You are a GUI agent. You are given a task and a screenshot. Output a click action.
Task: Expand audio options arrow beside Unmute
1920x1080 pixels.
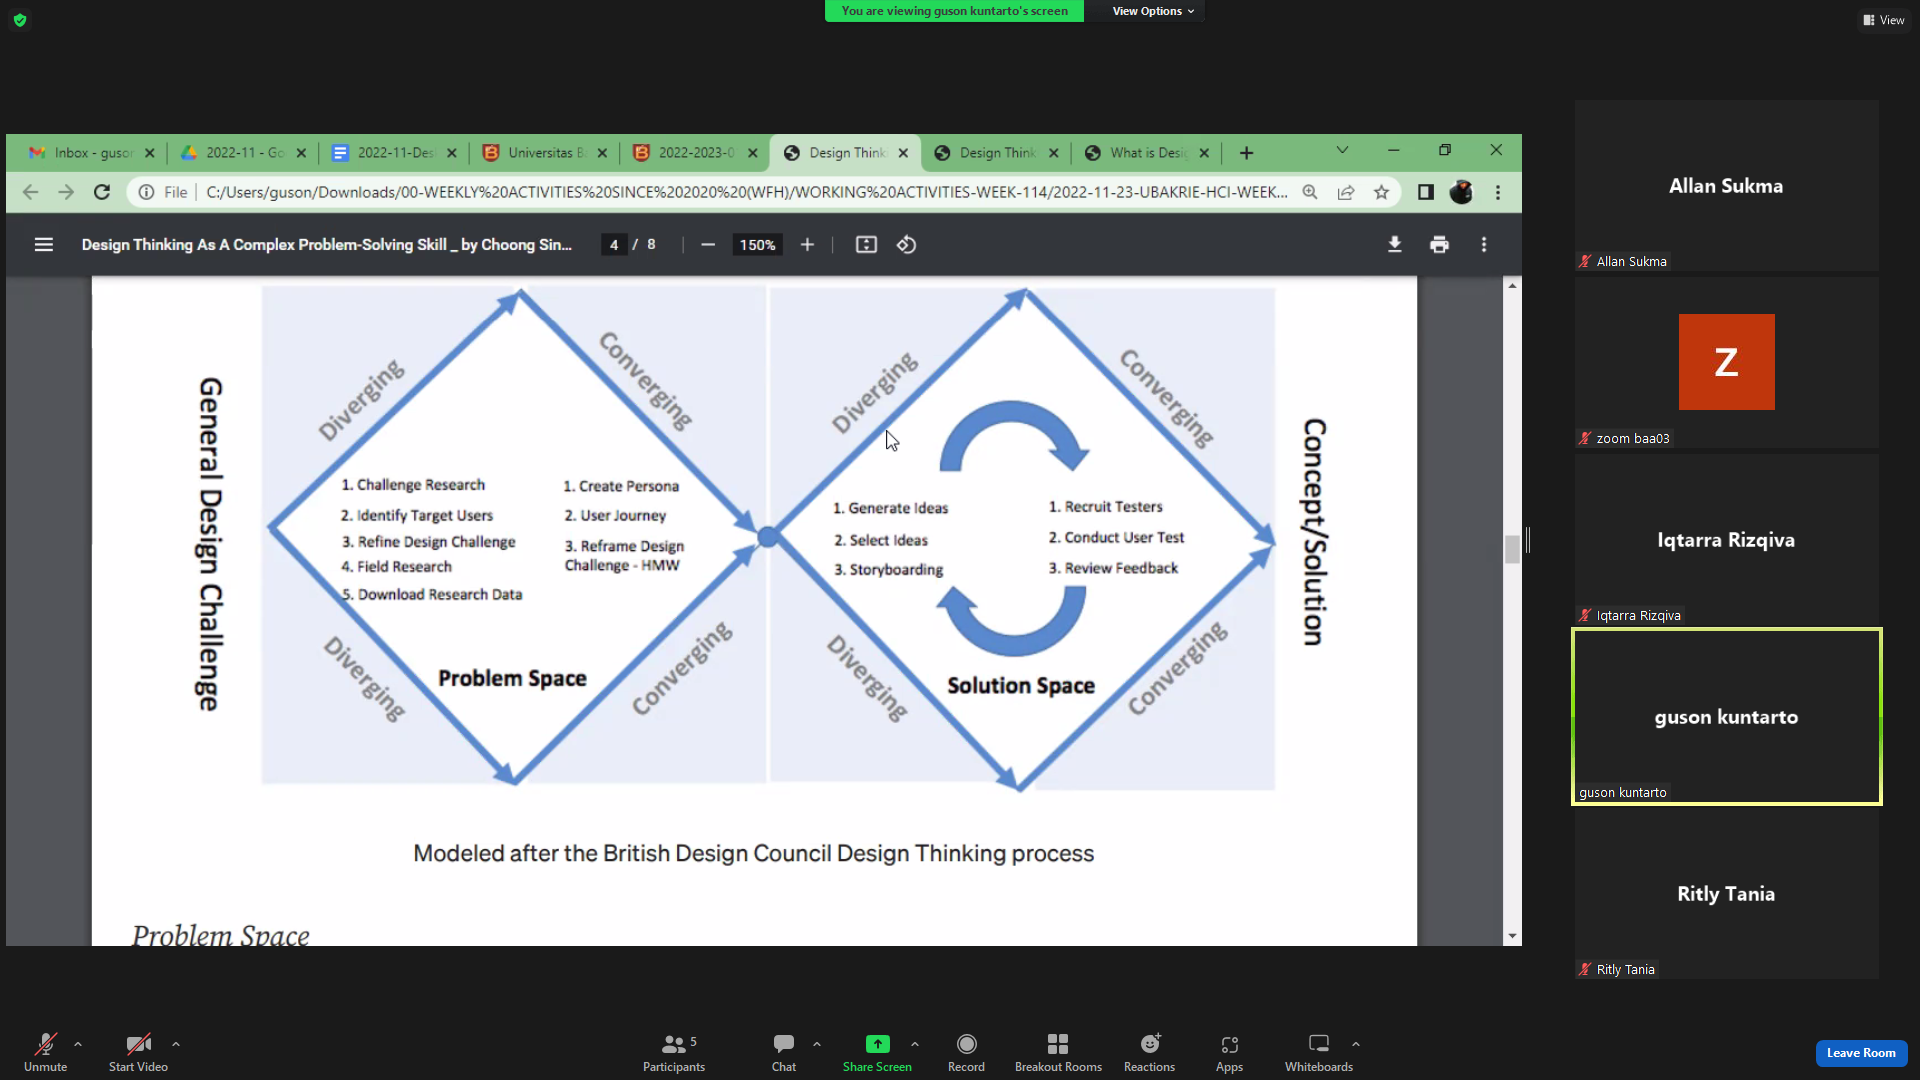pos(78,1044)
